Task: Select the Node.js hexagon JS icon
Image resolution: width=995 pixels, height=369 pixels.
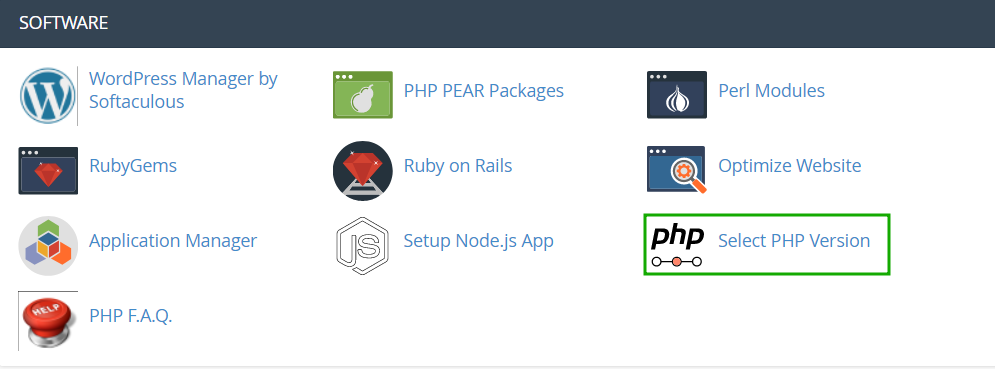Action: click(361, 245)
